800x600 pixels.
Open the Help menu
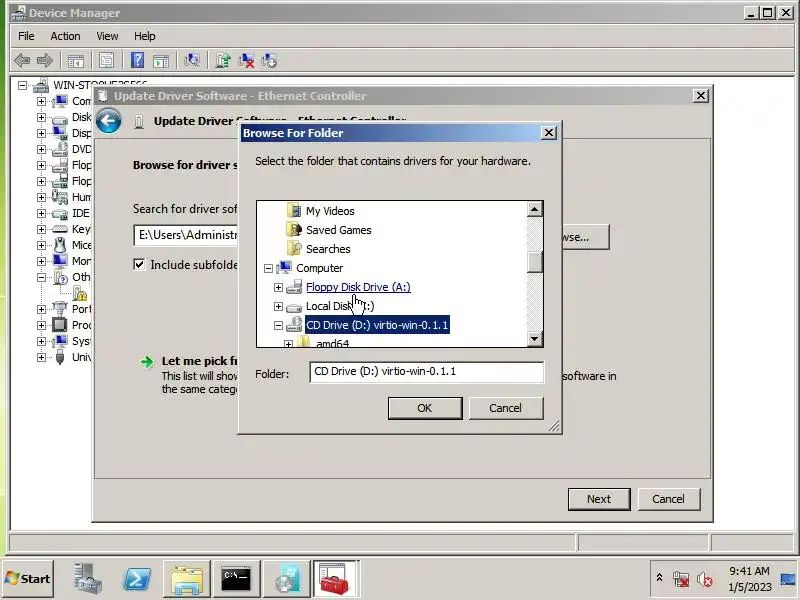pos(145,36)
